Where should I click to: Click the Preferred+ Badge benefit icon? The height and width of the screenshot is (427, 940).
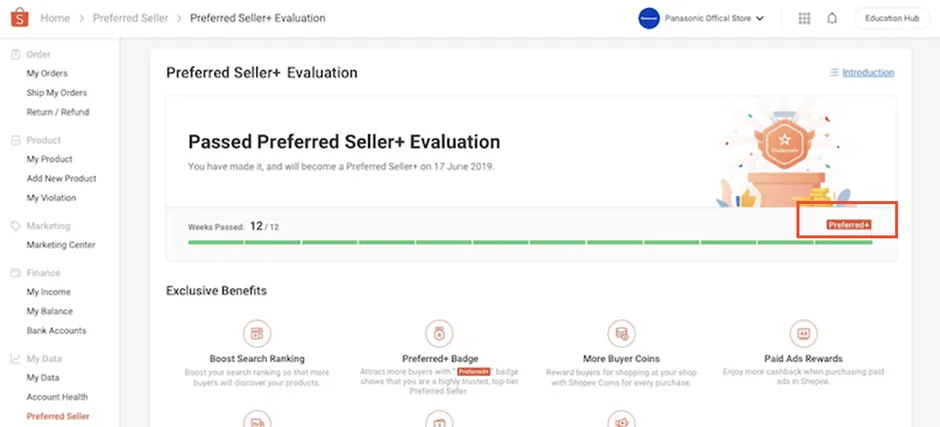(x=439, y=333)
